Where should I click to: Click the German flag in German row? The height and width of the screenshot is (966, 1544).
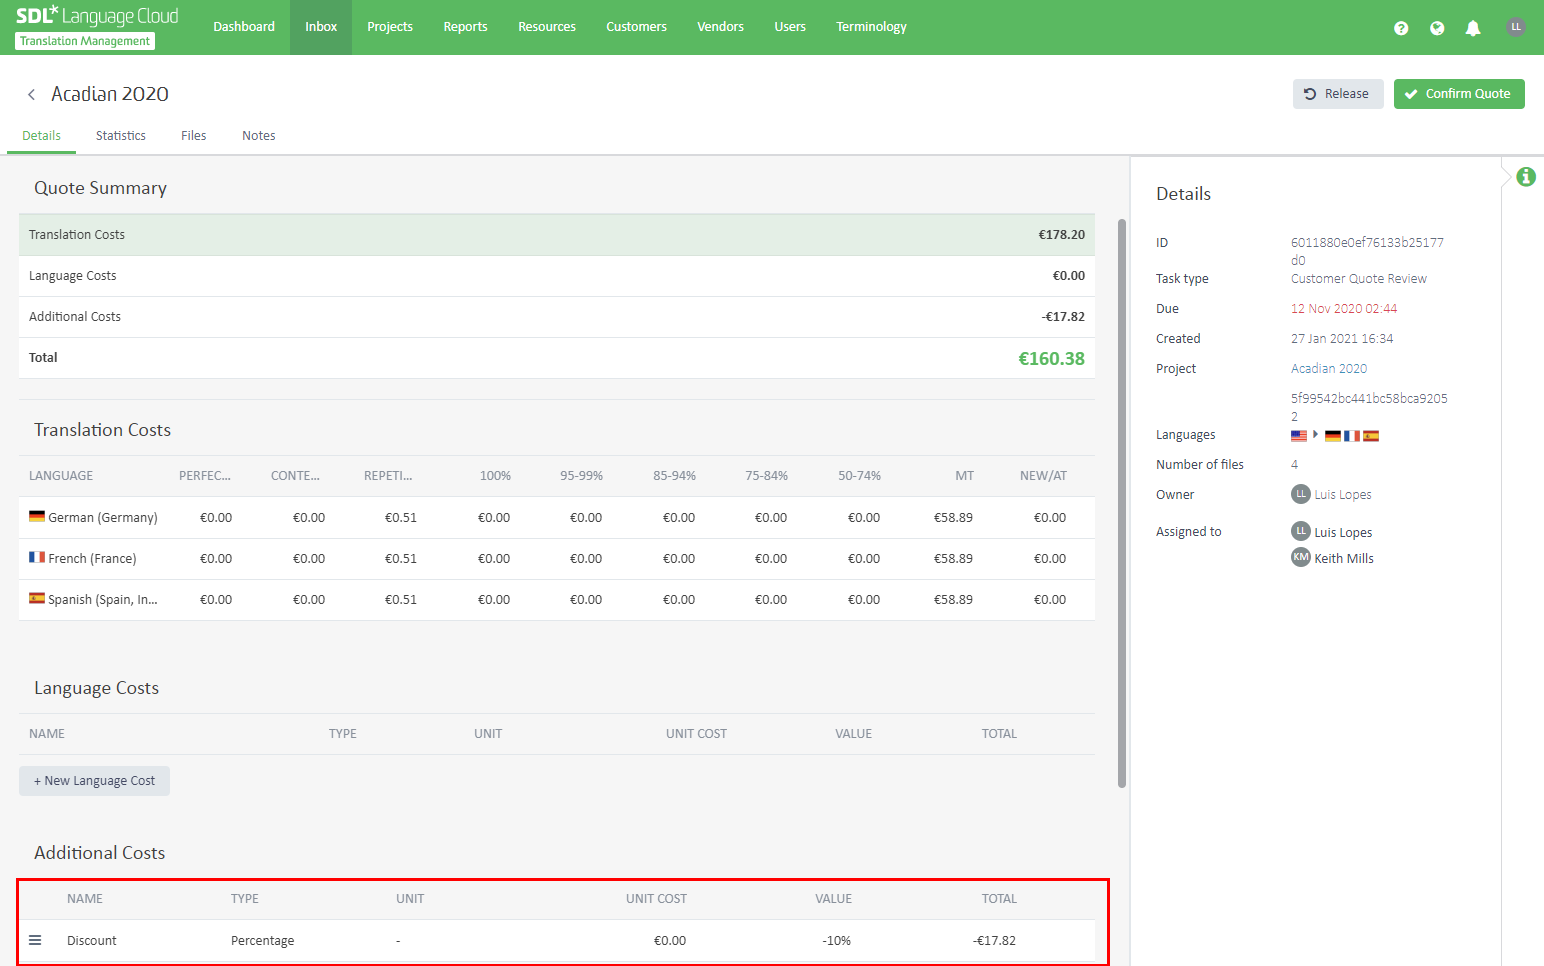(37, 517)
